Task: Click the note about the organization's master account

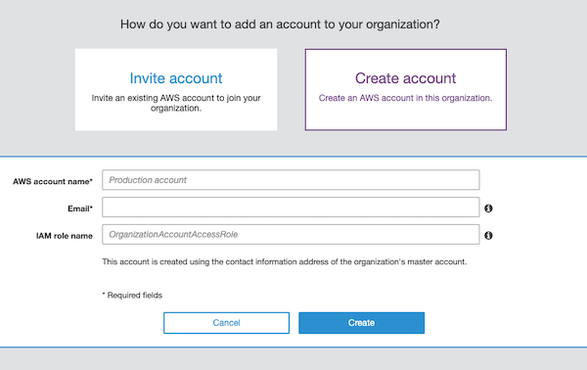Action: point(285,262)
